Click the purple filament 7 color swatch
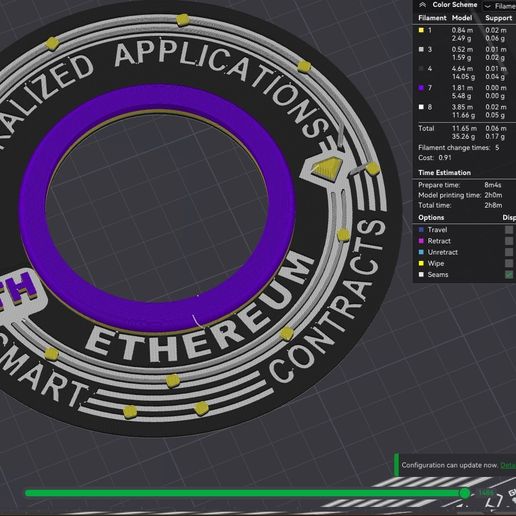The height and width of the screenshot is (516, 516). pyautogui.click(x=421, y=88)
